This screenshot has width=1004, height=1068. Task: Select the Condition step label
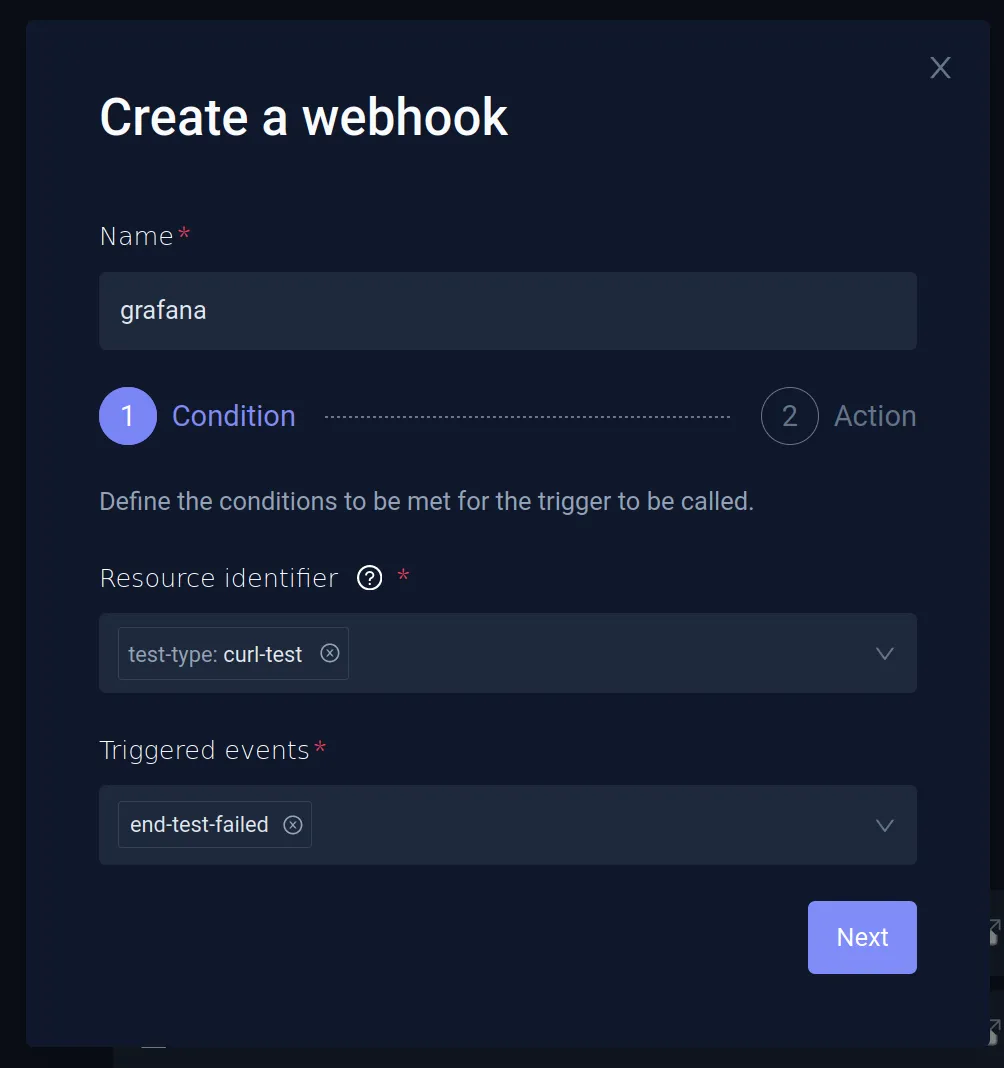pyautogui.click(x=233, y=416)
